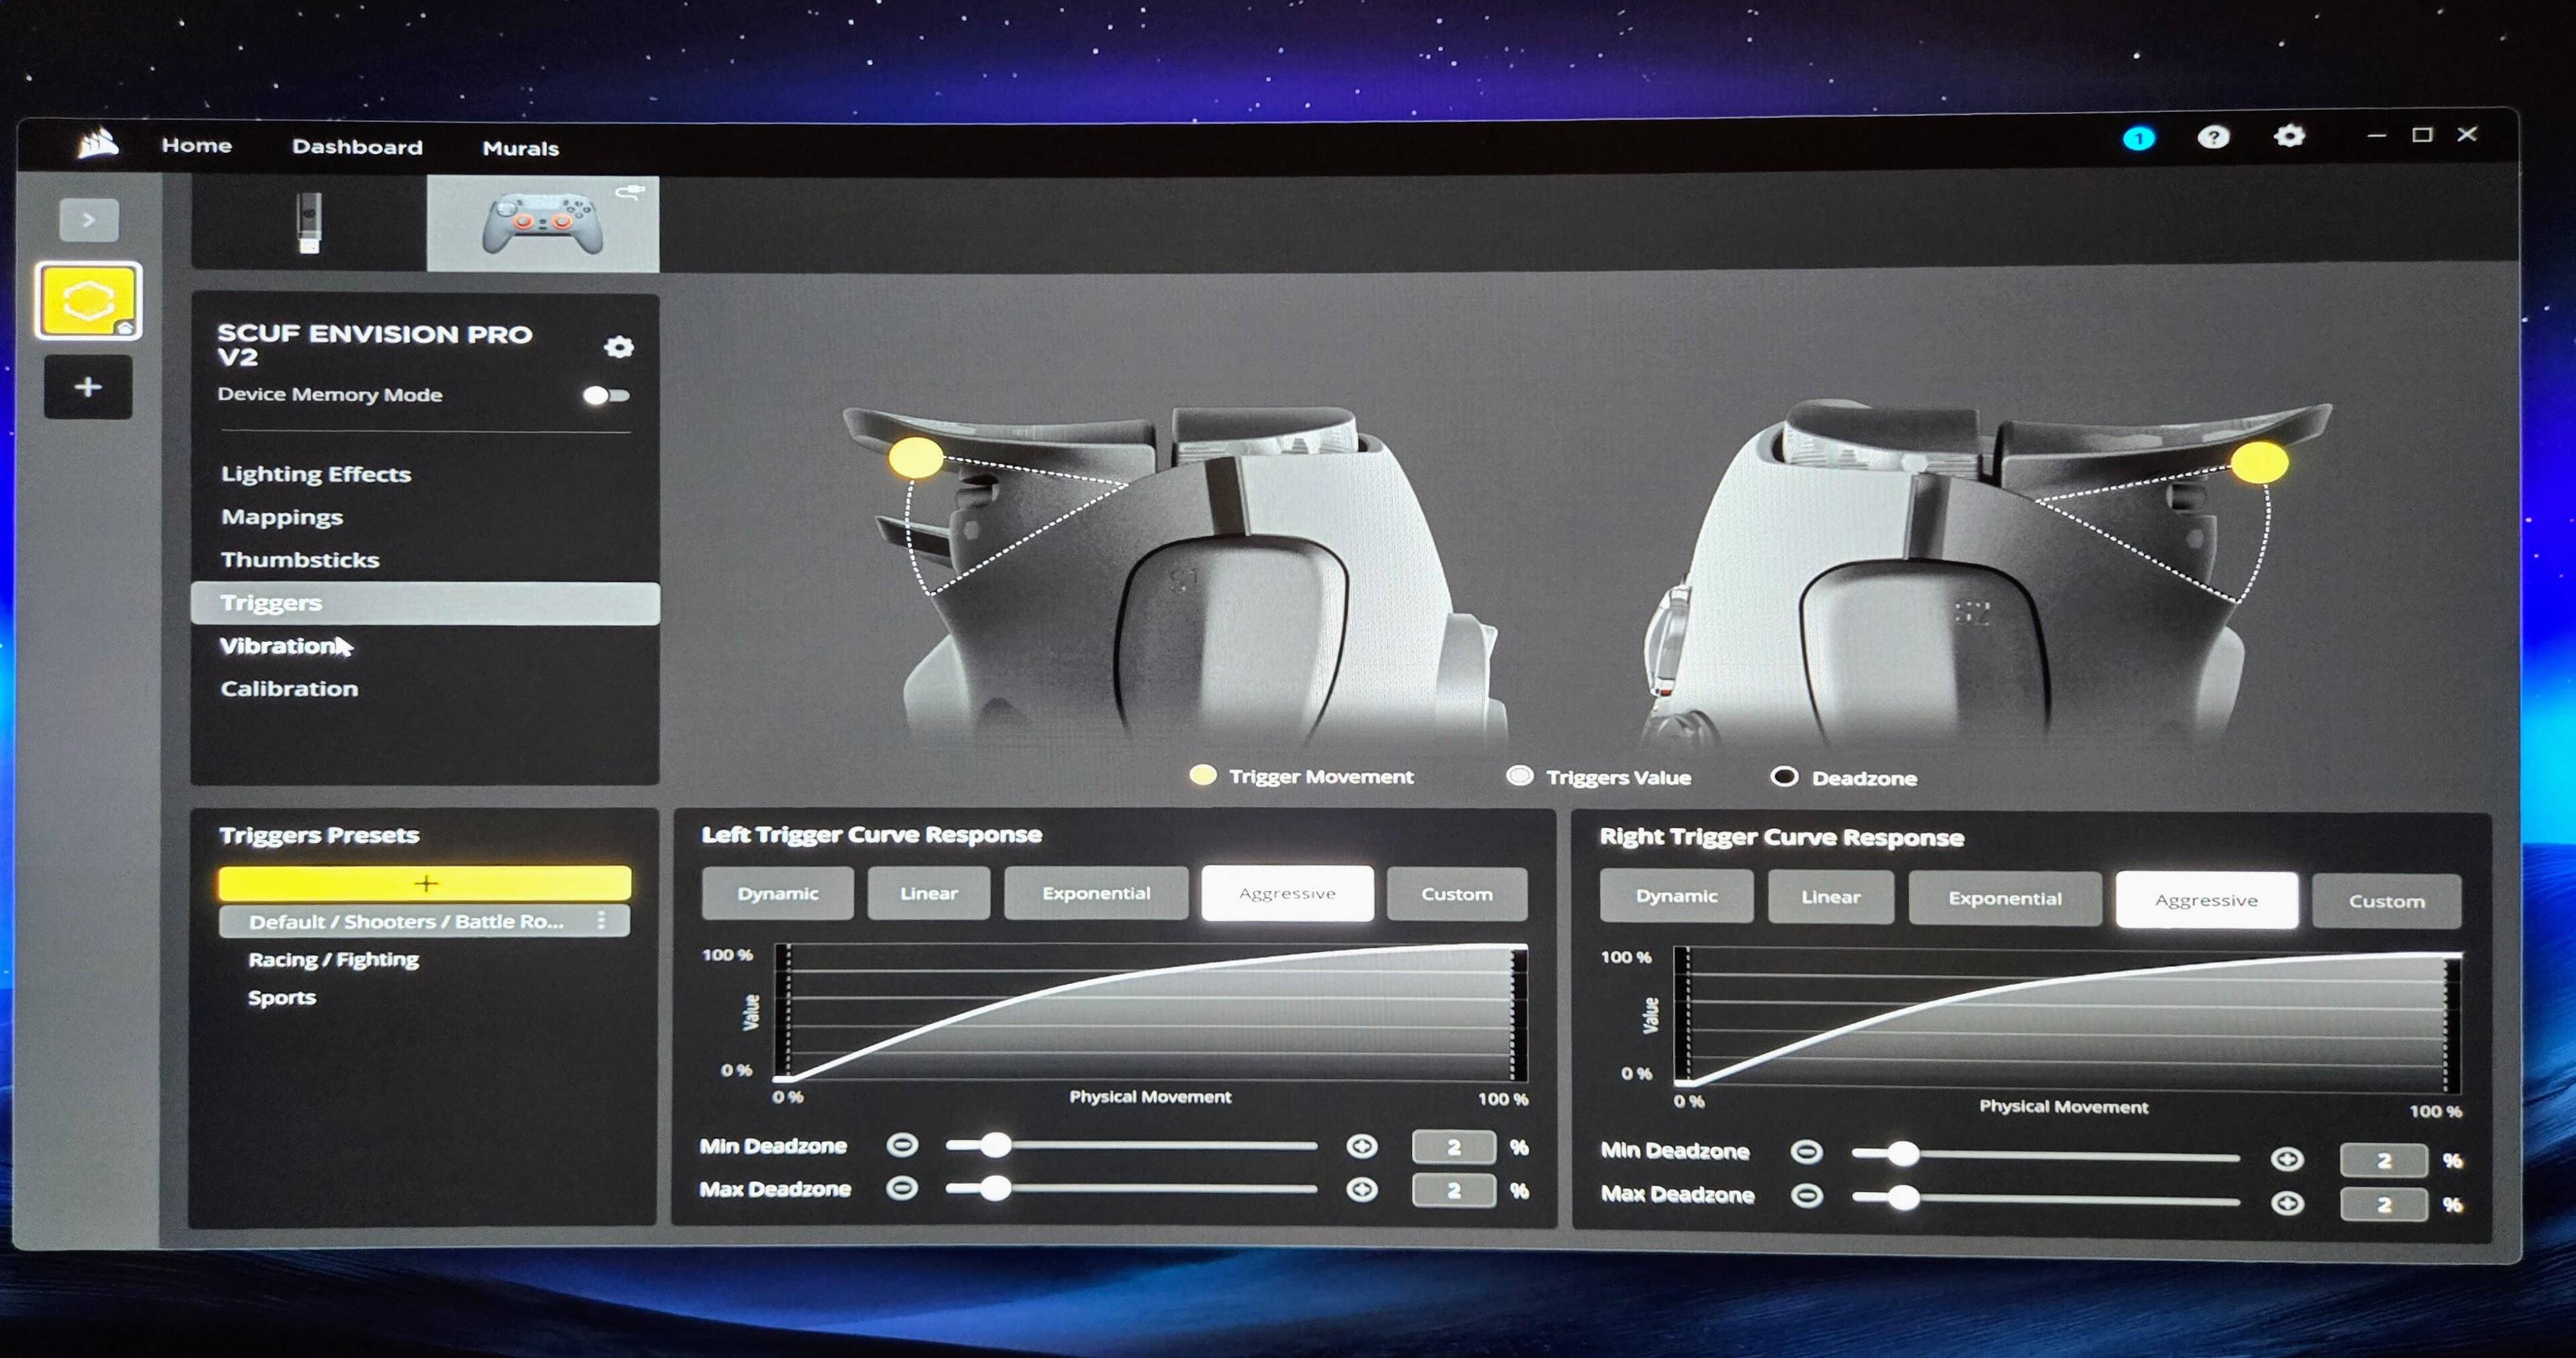The height and width of the screenshot is (1358, 2576).
Task: Open SCUF Envision Pro device settings gear
Action: pos(619,347)
